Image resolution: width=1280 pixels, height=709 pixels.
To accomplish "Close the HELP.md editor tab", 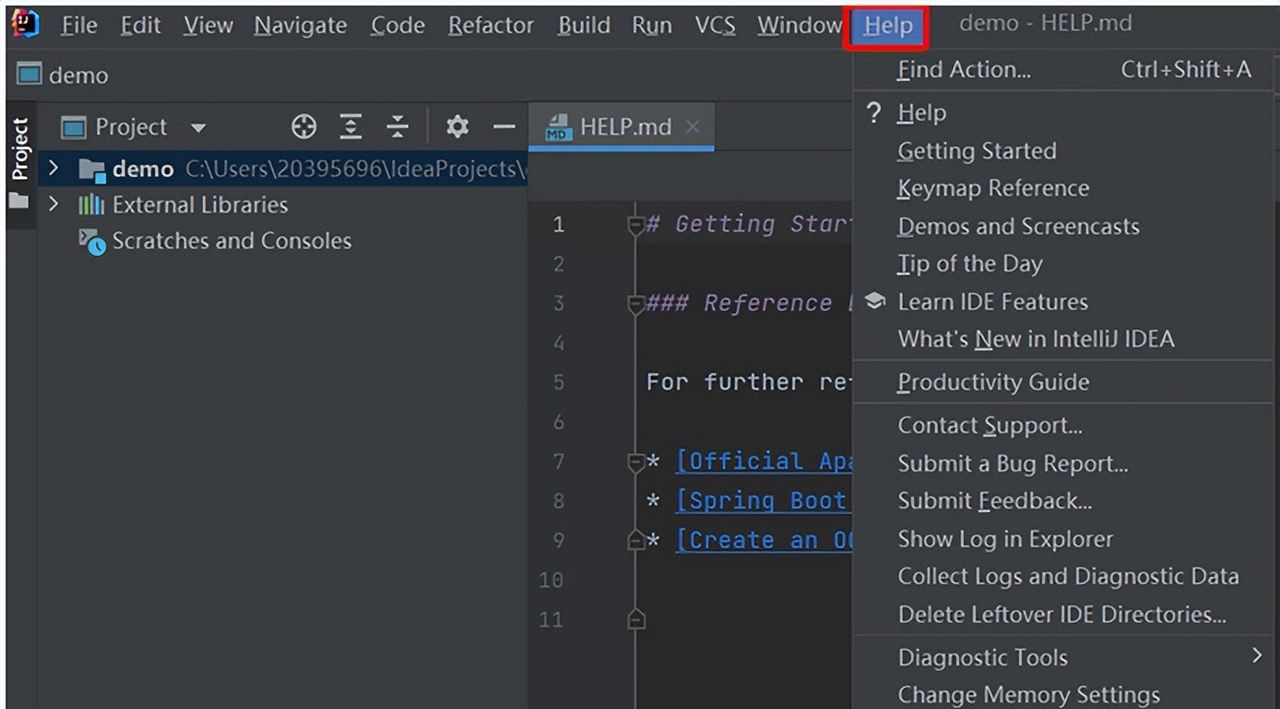I will 692,127.
